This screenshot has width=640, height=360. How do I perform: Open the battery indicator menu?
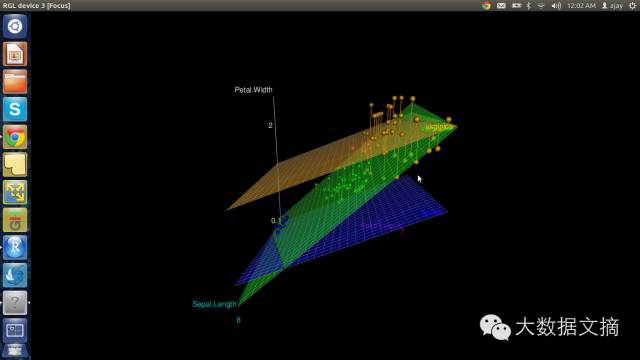pos(516,5)
